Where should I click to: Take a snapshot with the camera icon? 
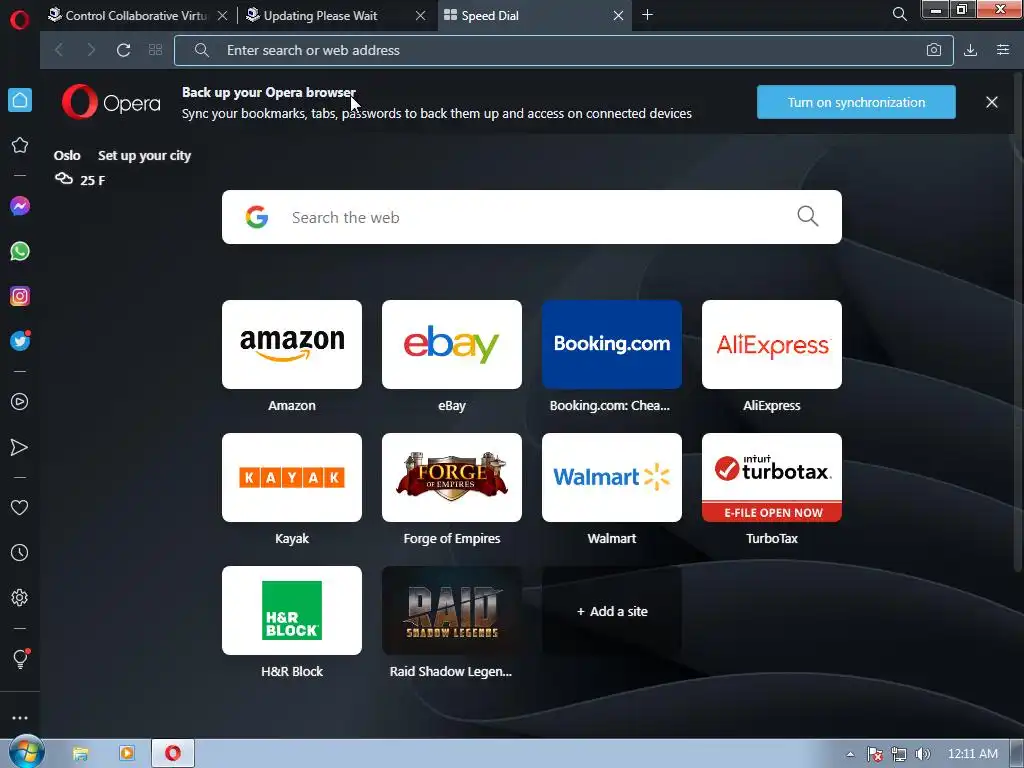(934, 50)
